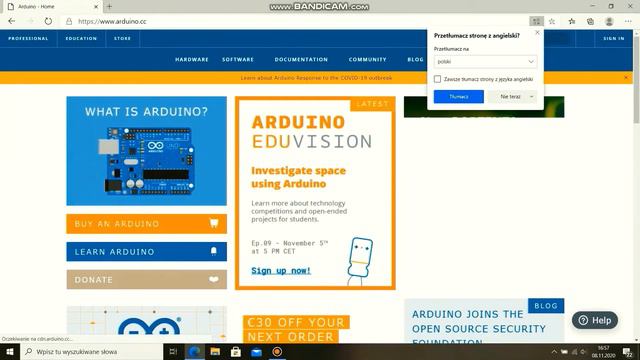Viewport: 640px width, 360px height.
Task: Open Software navigation menu
Action: click(x=238, y=60)
